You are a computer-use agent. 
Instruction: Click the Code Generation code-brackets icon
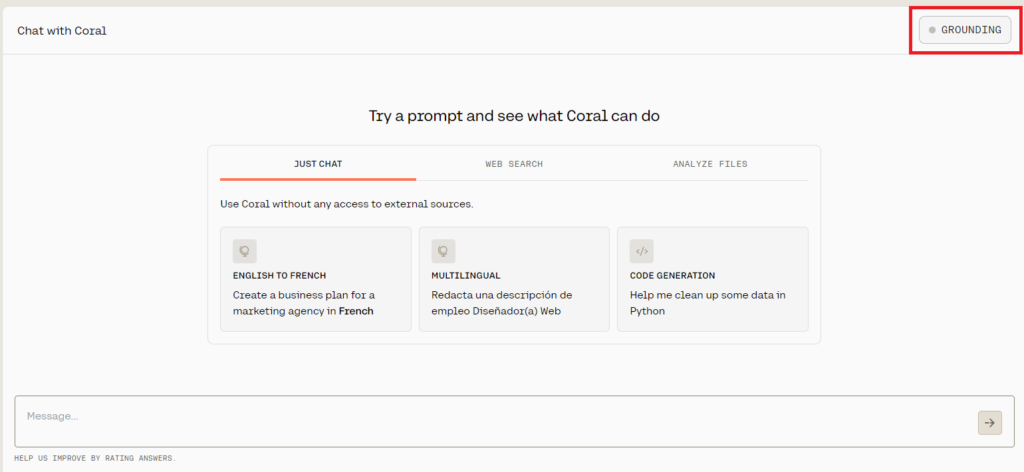(642, 251)
